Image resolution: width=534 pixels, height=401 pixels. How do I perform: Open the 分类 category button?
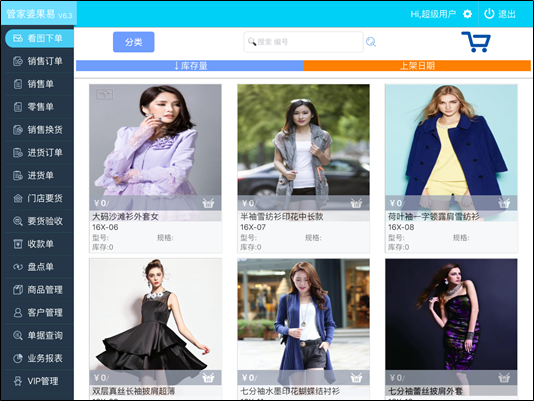tap(134, 42)
